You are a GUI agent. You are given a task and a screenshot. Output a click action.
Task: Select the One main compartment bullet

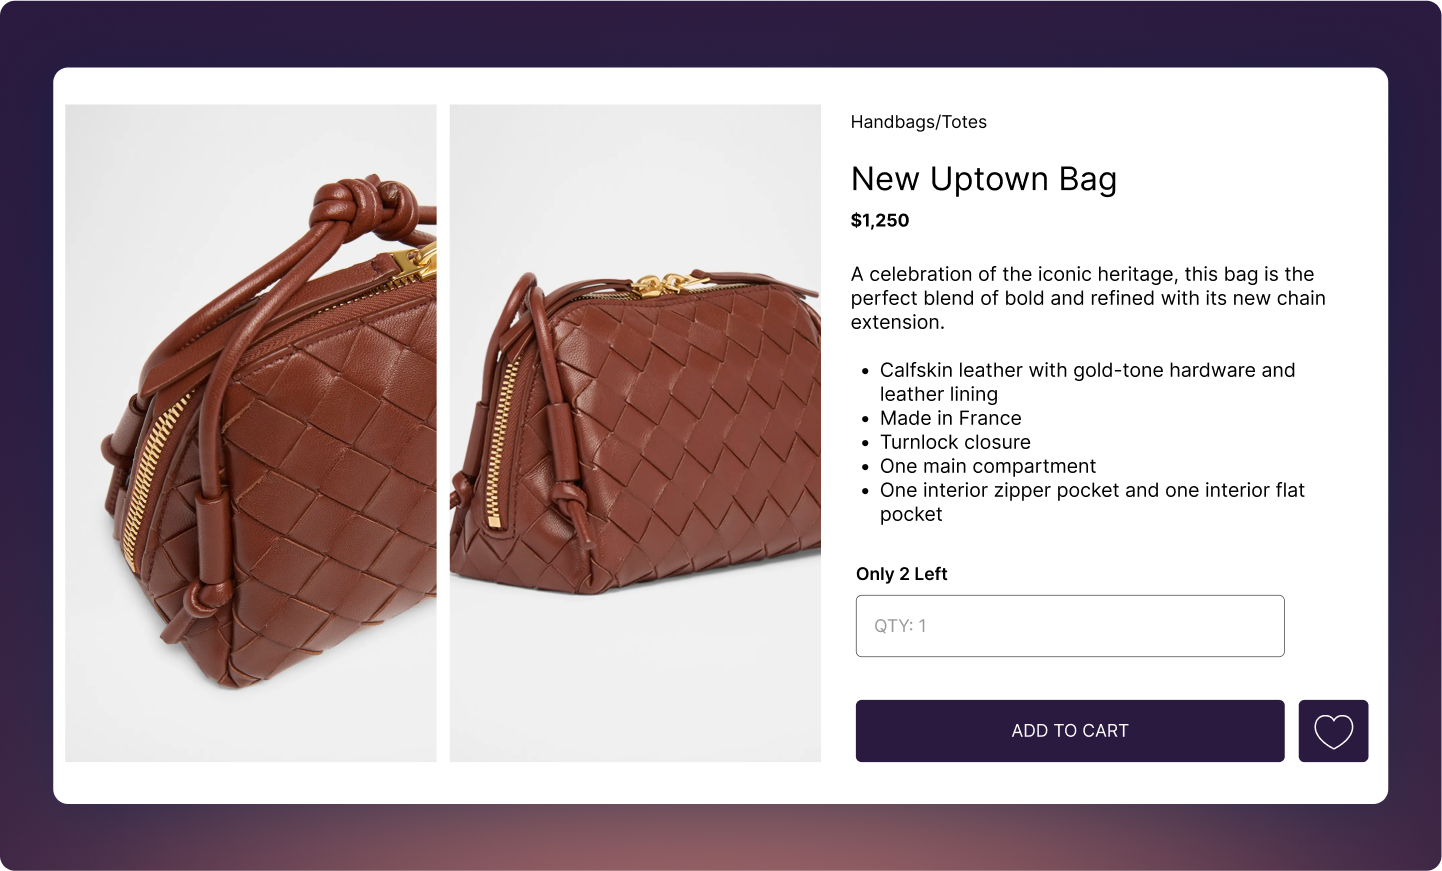988,466
